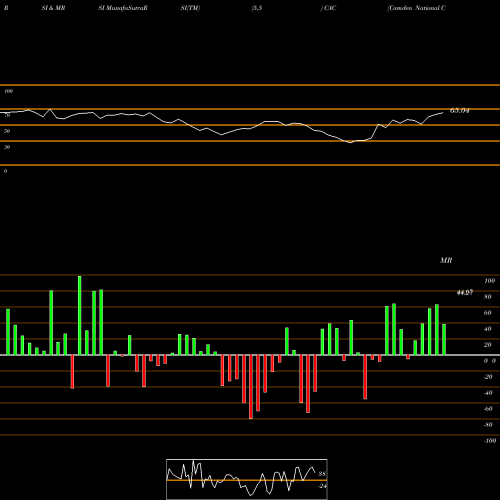Click the 30 label on the RSI axis

(x=7, y=147)
